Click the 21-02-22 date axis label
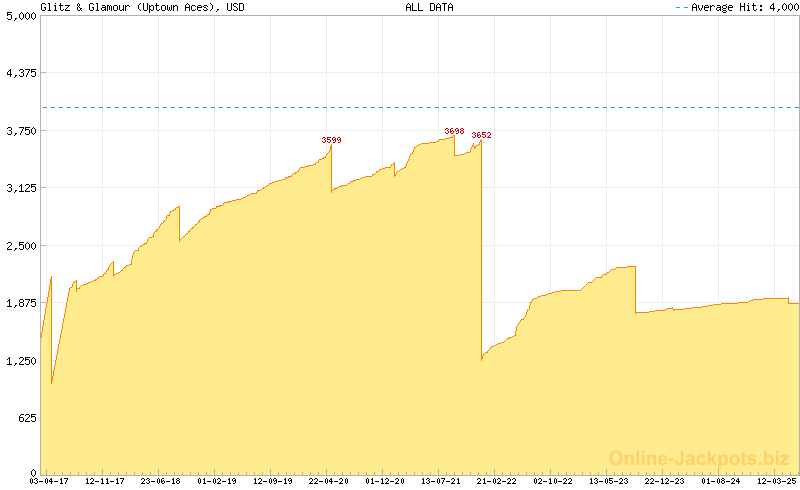The width and height of the screenshot is (800, 490). pyautogui.click(x=497, y=481)
